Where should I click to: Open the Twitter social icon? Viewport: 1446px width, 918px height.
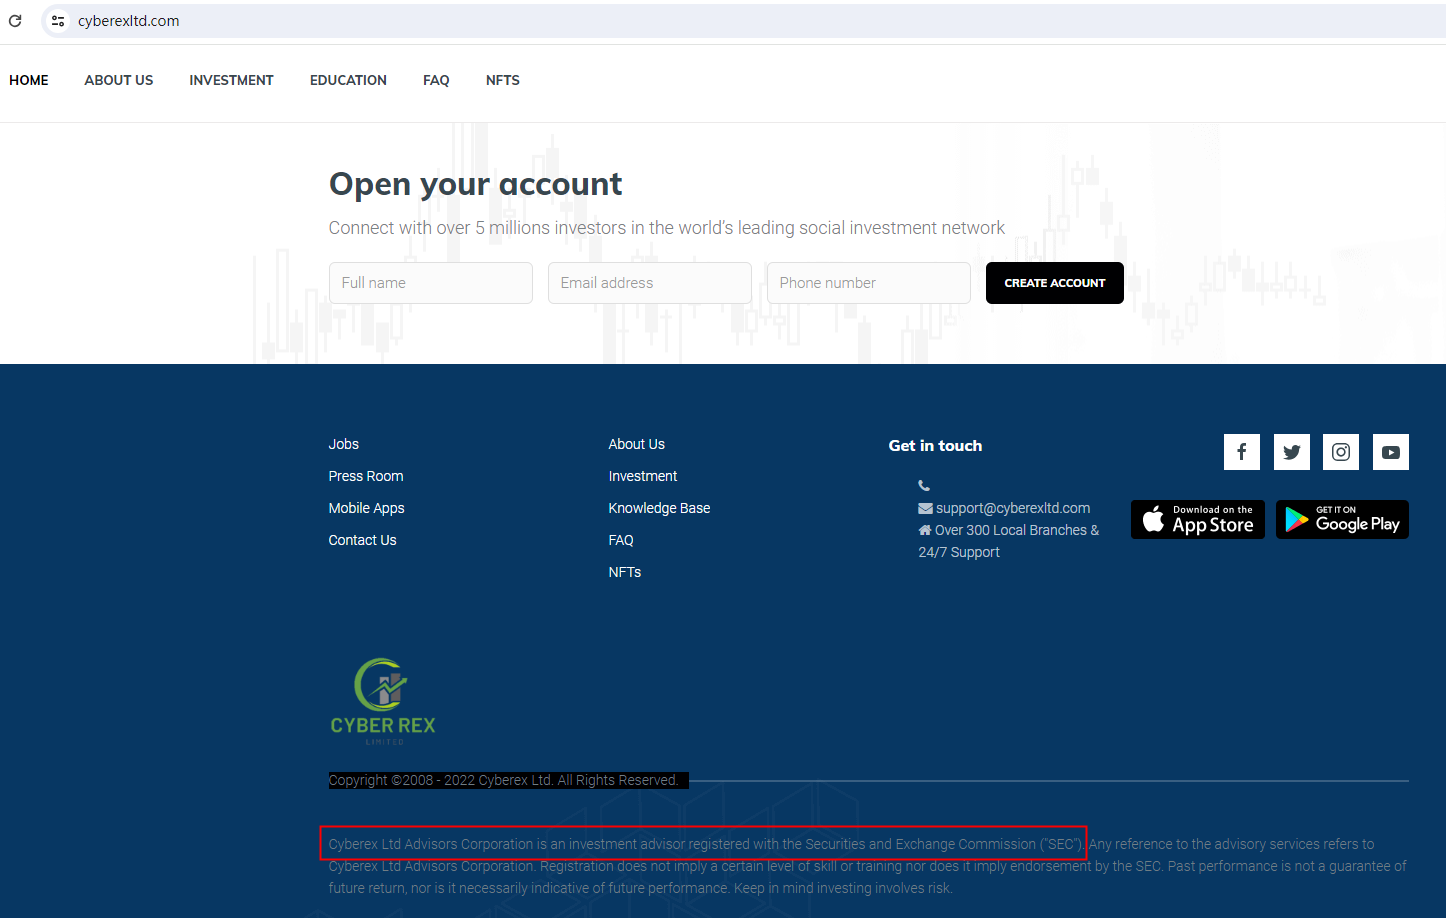point(1292,452)
